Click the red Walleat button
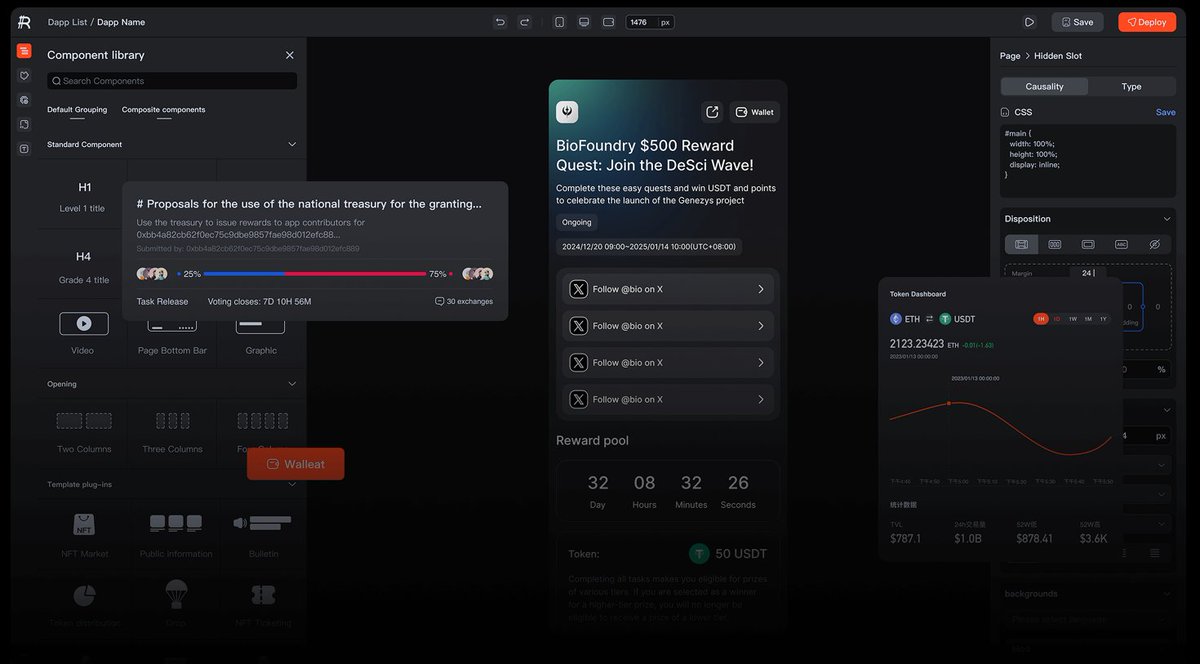The image size is (1200, 664). (296, 464)
